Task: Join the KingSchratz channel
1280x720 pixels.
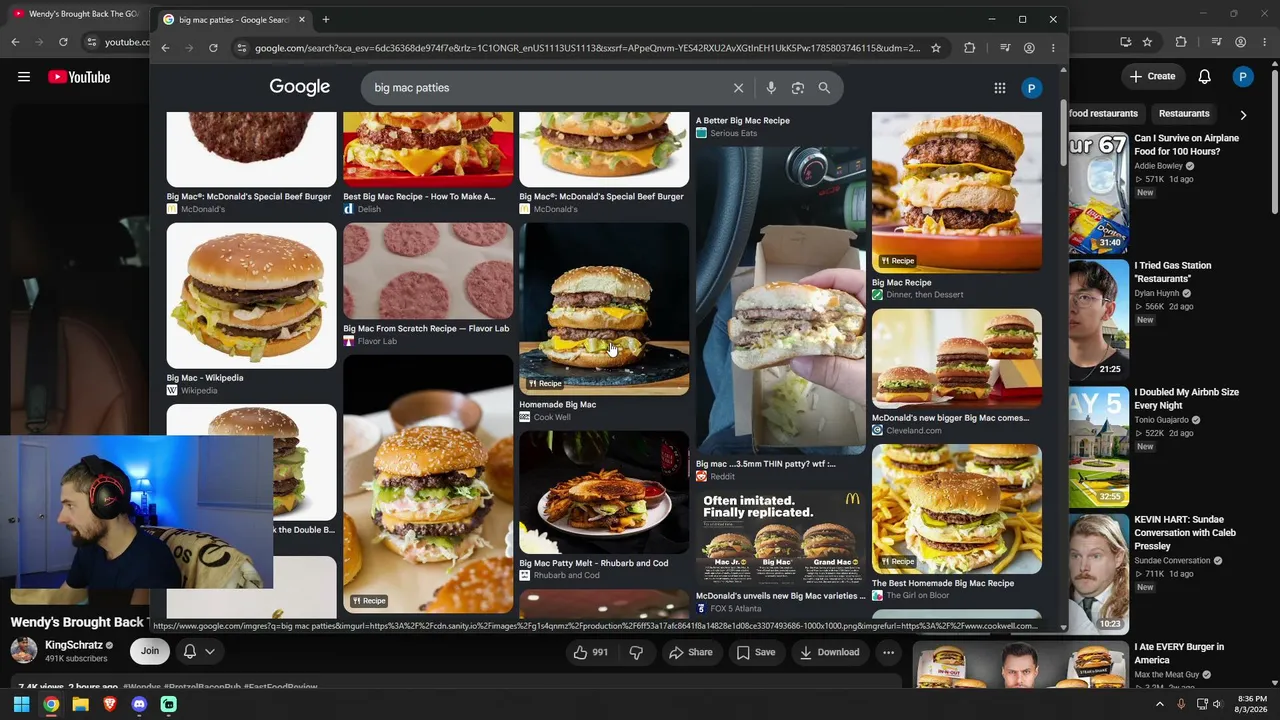Action: coord(149,651)
